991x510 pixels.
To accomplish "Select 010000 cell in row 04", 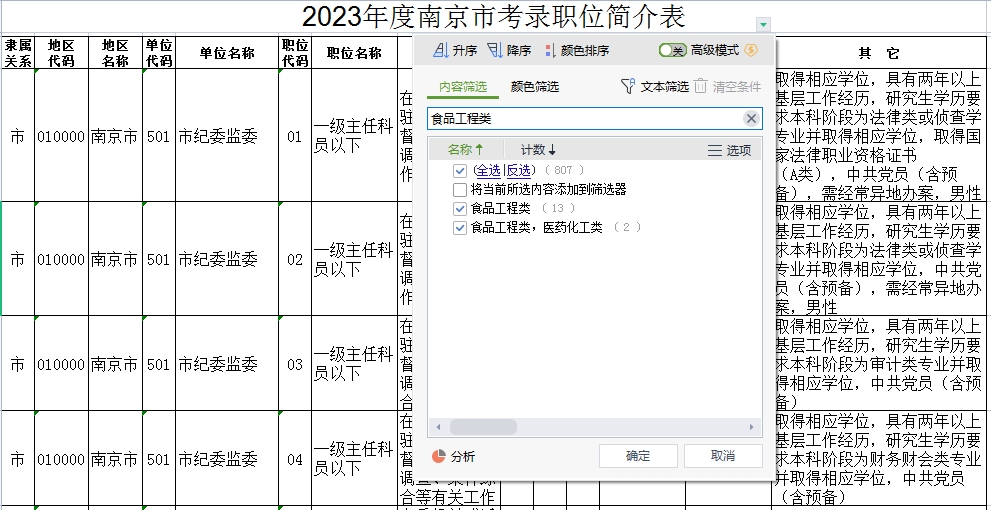I will click(x=61, y=459).
